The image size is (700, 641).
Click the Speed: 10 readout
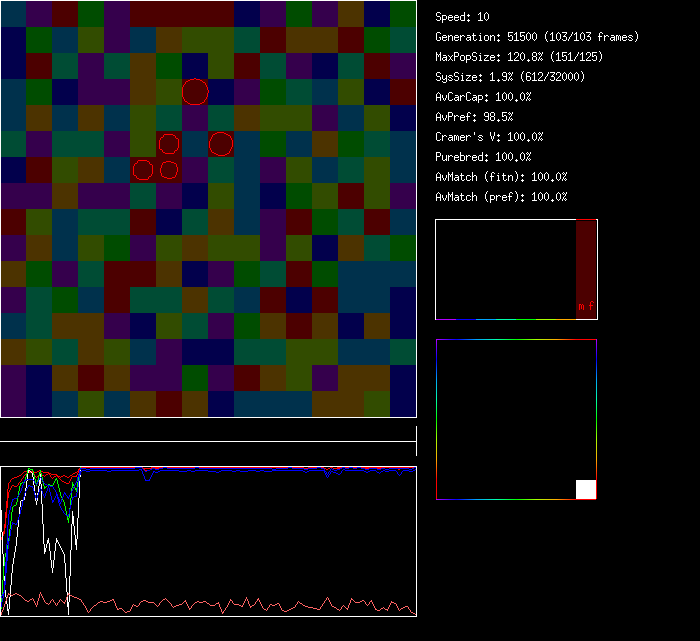pyautogui.click(x=462, y=17)
